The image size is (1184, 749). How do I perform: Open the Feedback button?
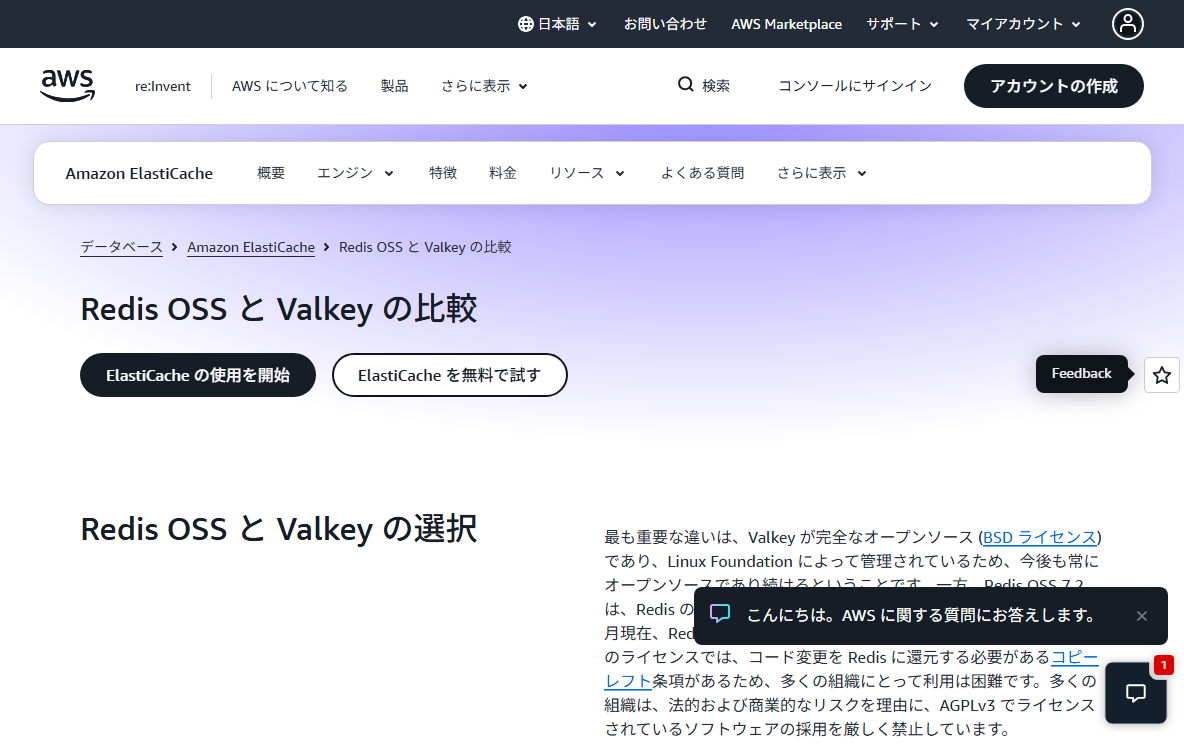[1081, 374]
